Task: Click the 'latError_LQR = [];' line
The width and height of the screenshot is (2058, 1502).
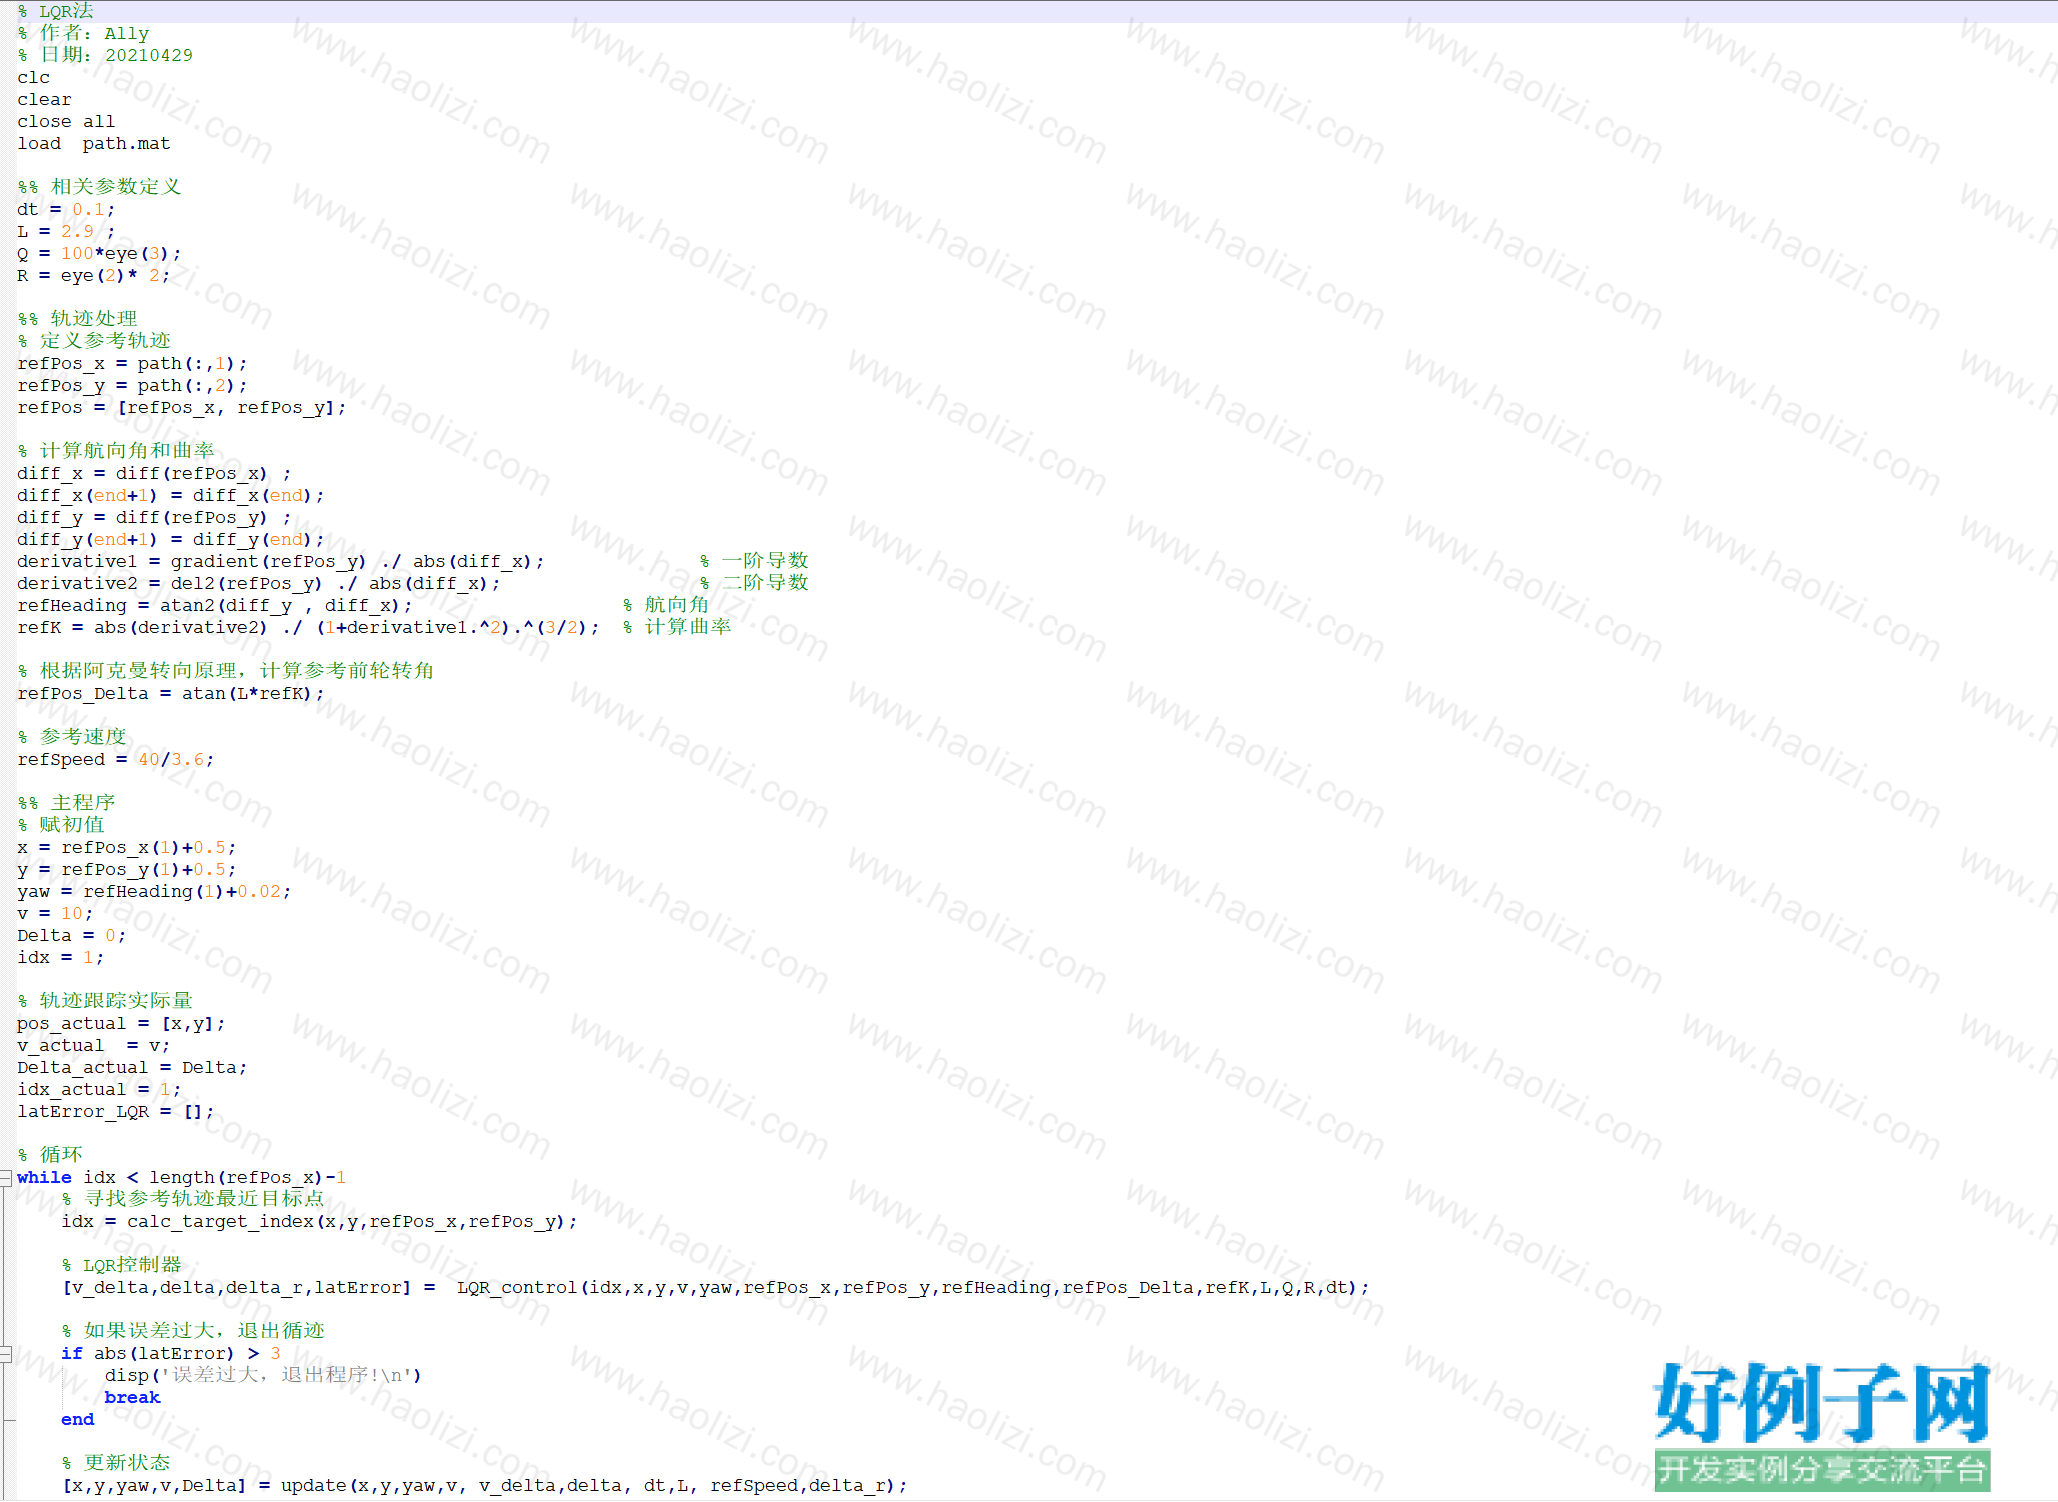Action: point(116,1112)
